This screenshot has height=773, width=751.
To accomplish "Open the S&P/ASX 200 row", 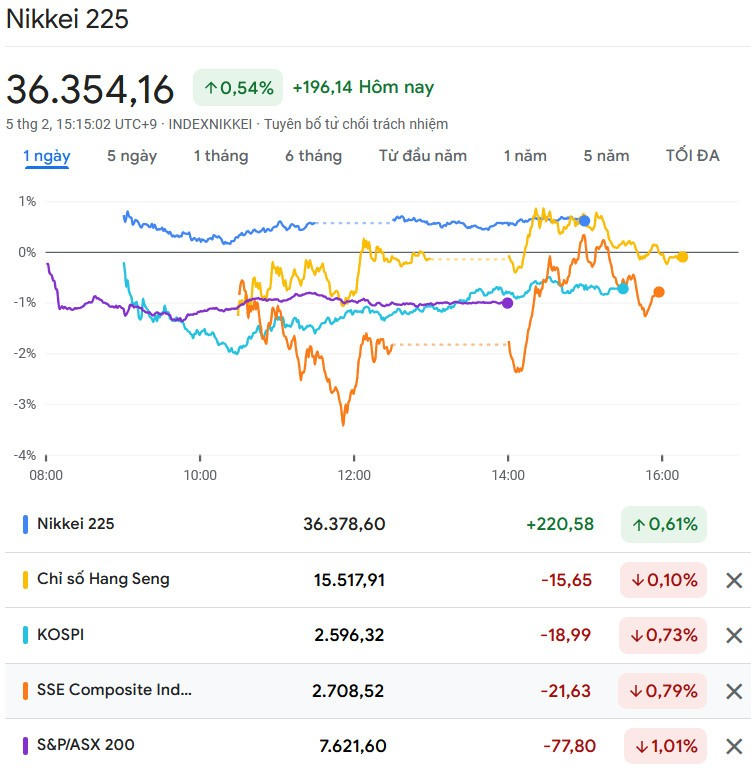I will tap(378, 746).
